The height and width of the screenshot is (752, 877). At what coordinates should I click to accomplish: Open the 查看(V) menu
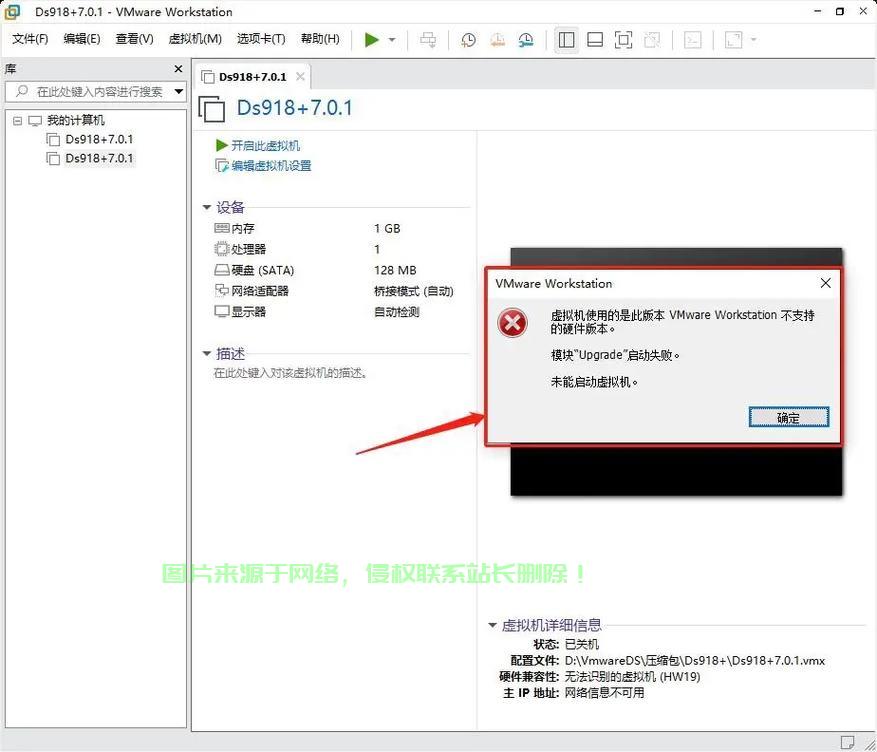134,39
